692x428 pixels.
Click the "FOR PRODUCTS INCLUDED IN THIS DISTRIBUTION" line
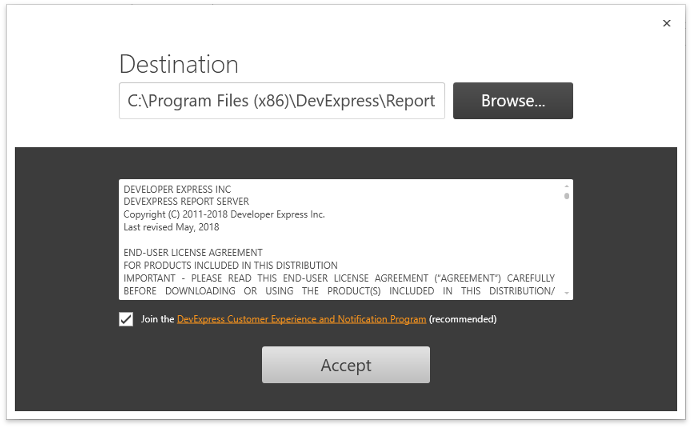click(230, 266)
